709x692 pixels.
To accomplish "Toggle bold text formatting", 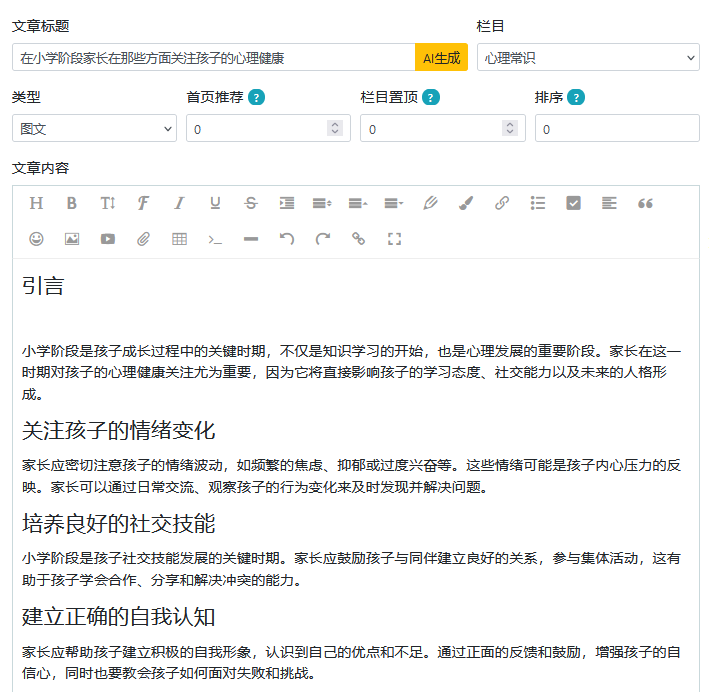I will pos(71,203).
